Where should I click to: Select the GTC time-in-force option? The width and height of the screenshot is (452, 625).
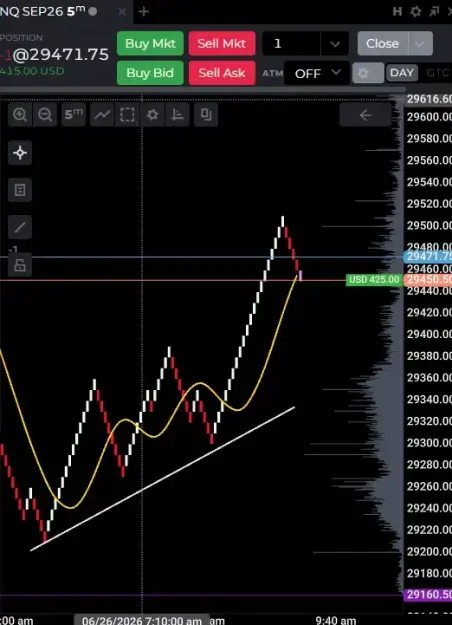pos(438,73)
